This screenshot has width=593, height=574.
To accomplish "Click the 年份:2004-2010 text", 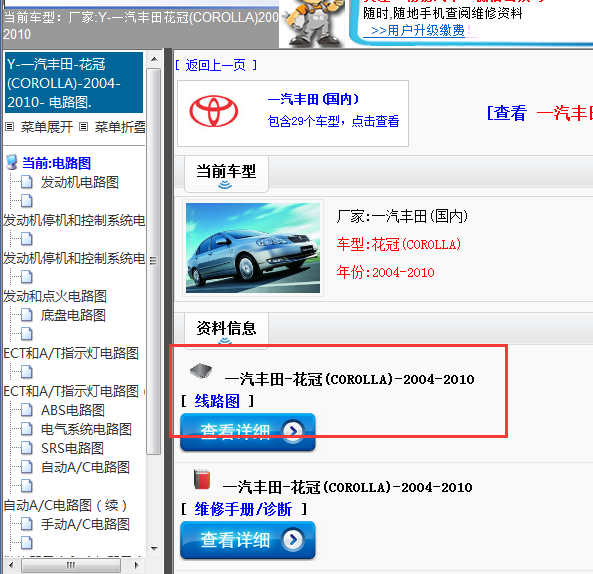I will coord(385,272).
